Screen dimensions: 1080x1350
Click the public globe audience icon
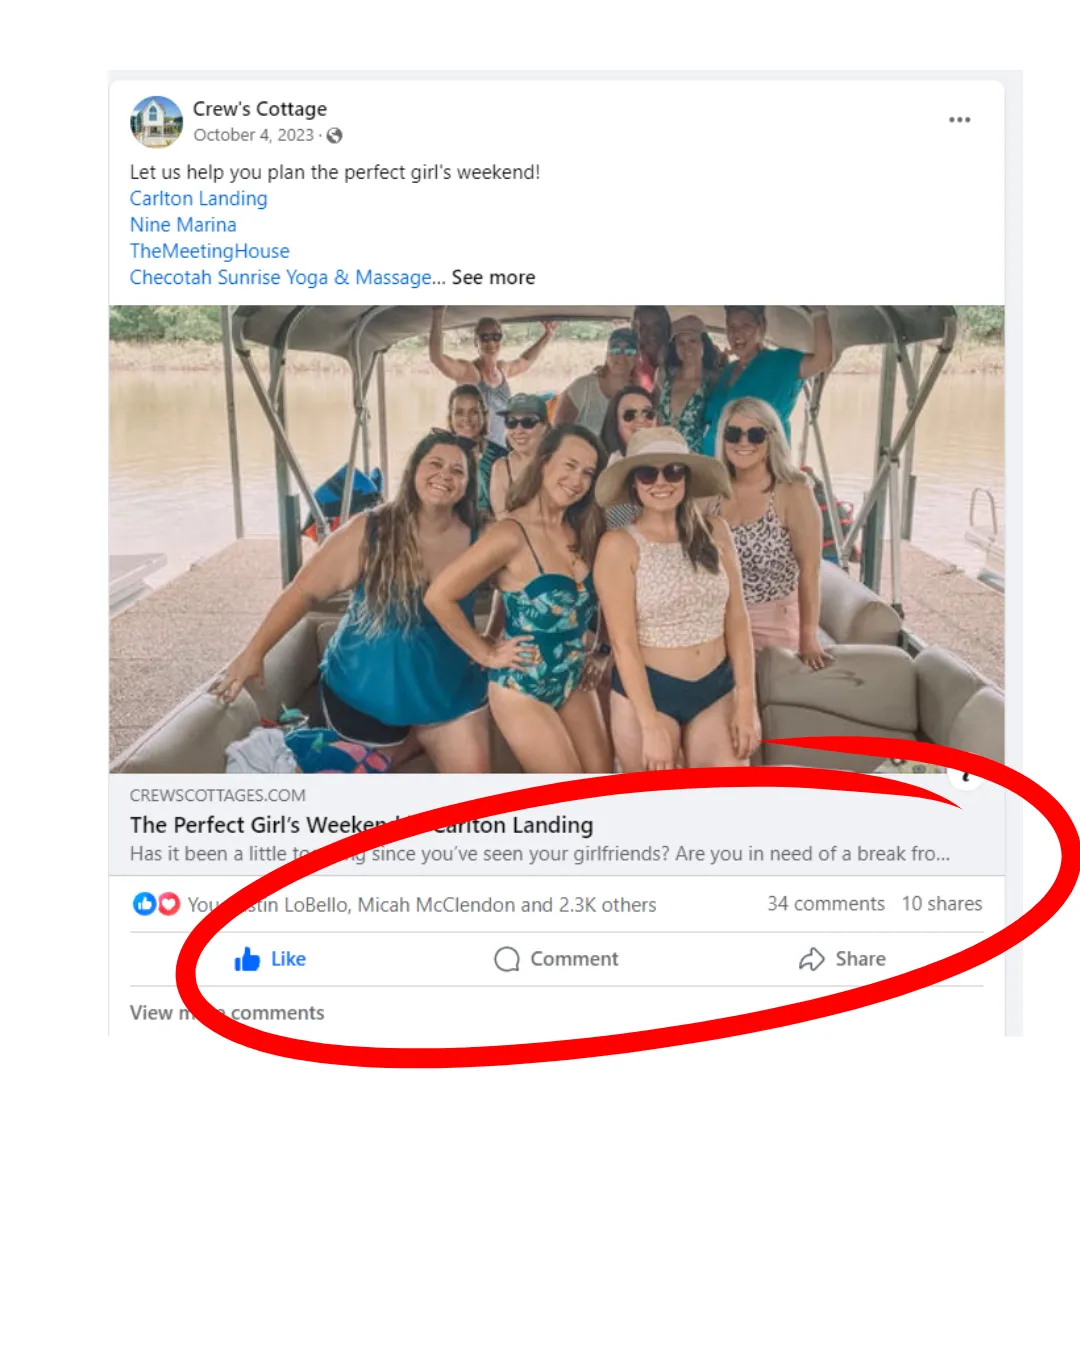tap(335, 136)
